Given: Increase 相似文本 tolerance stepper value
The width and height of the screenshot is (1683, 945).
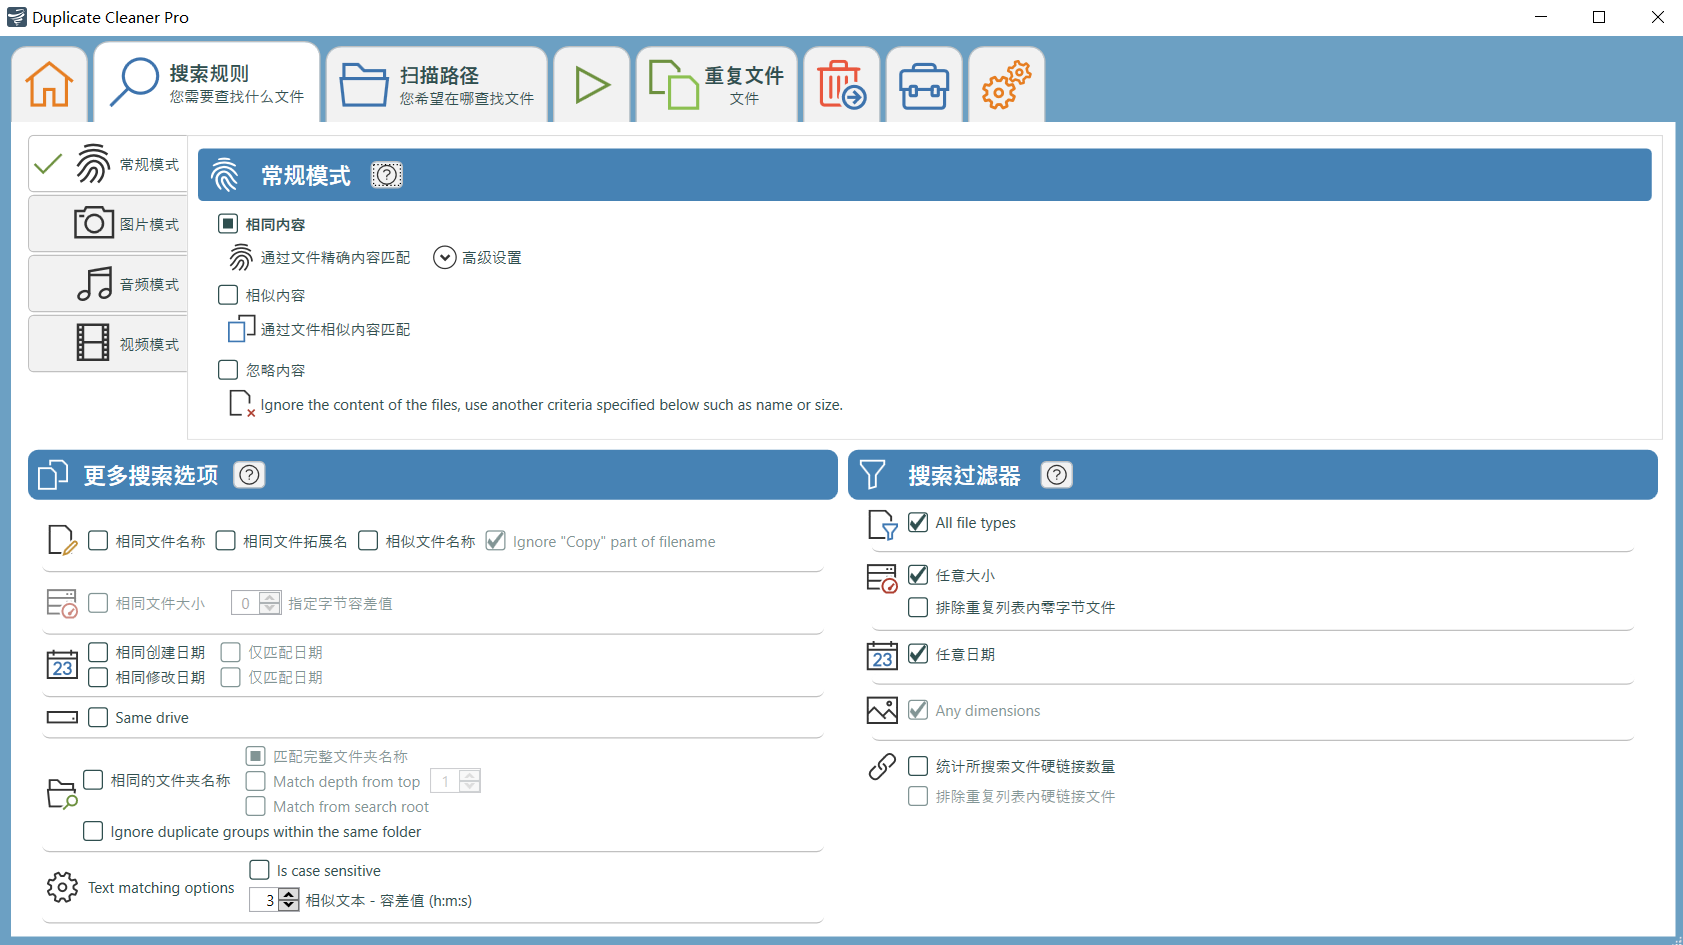Looking at the screenshot, I should point(289,894).
